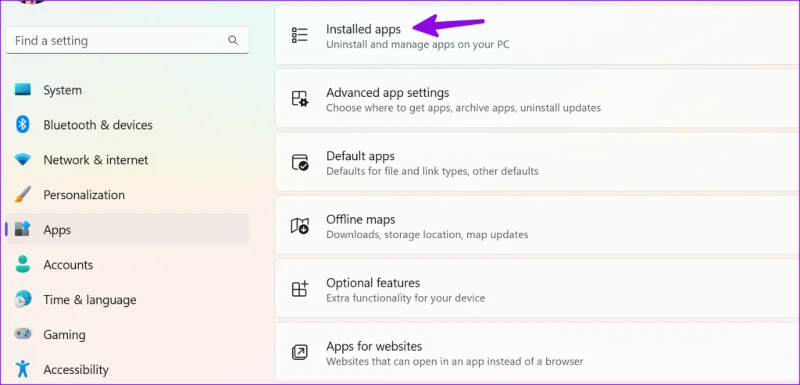
Task: Open Installed apps page
Action: (537, 35)
